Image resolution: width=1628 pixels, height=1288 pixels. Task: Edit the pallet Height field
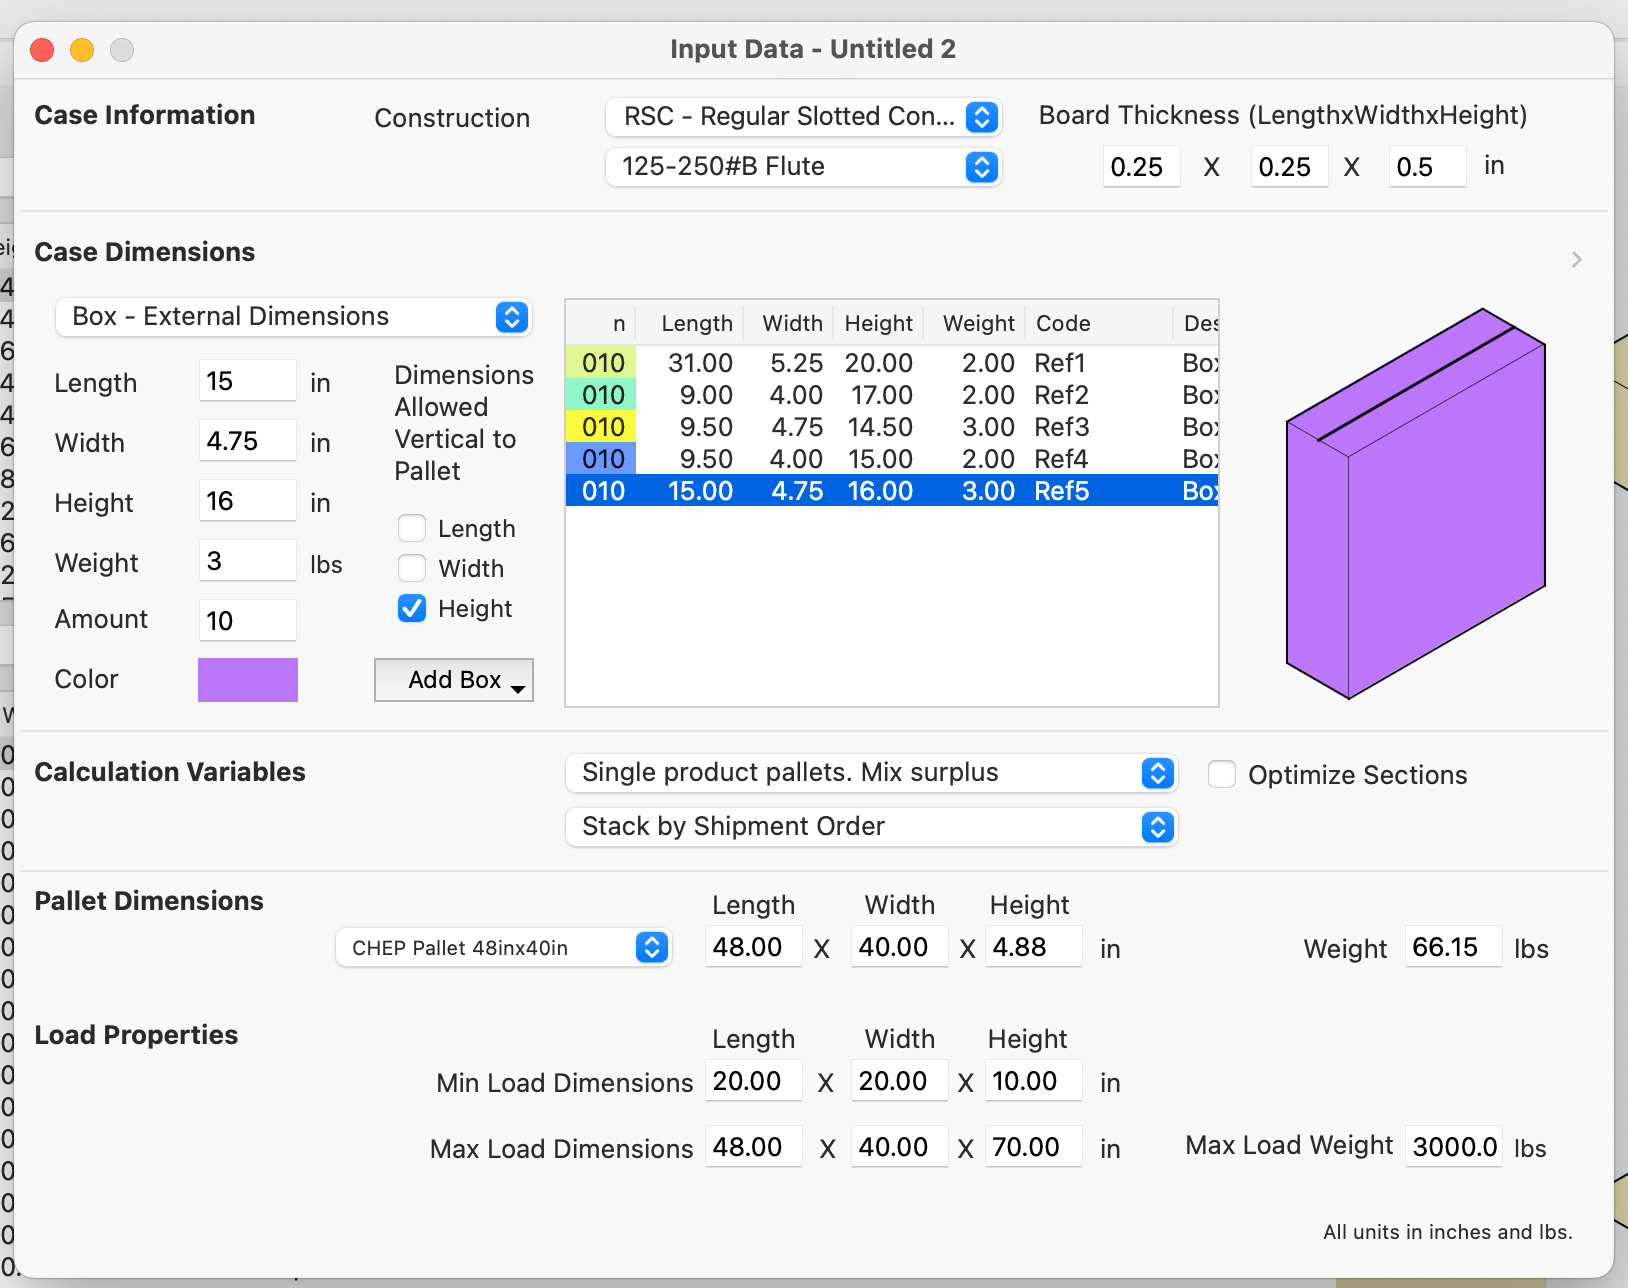1034,947
